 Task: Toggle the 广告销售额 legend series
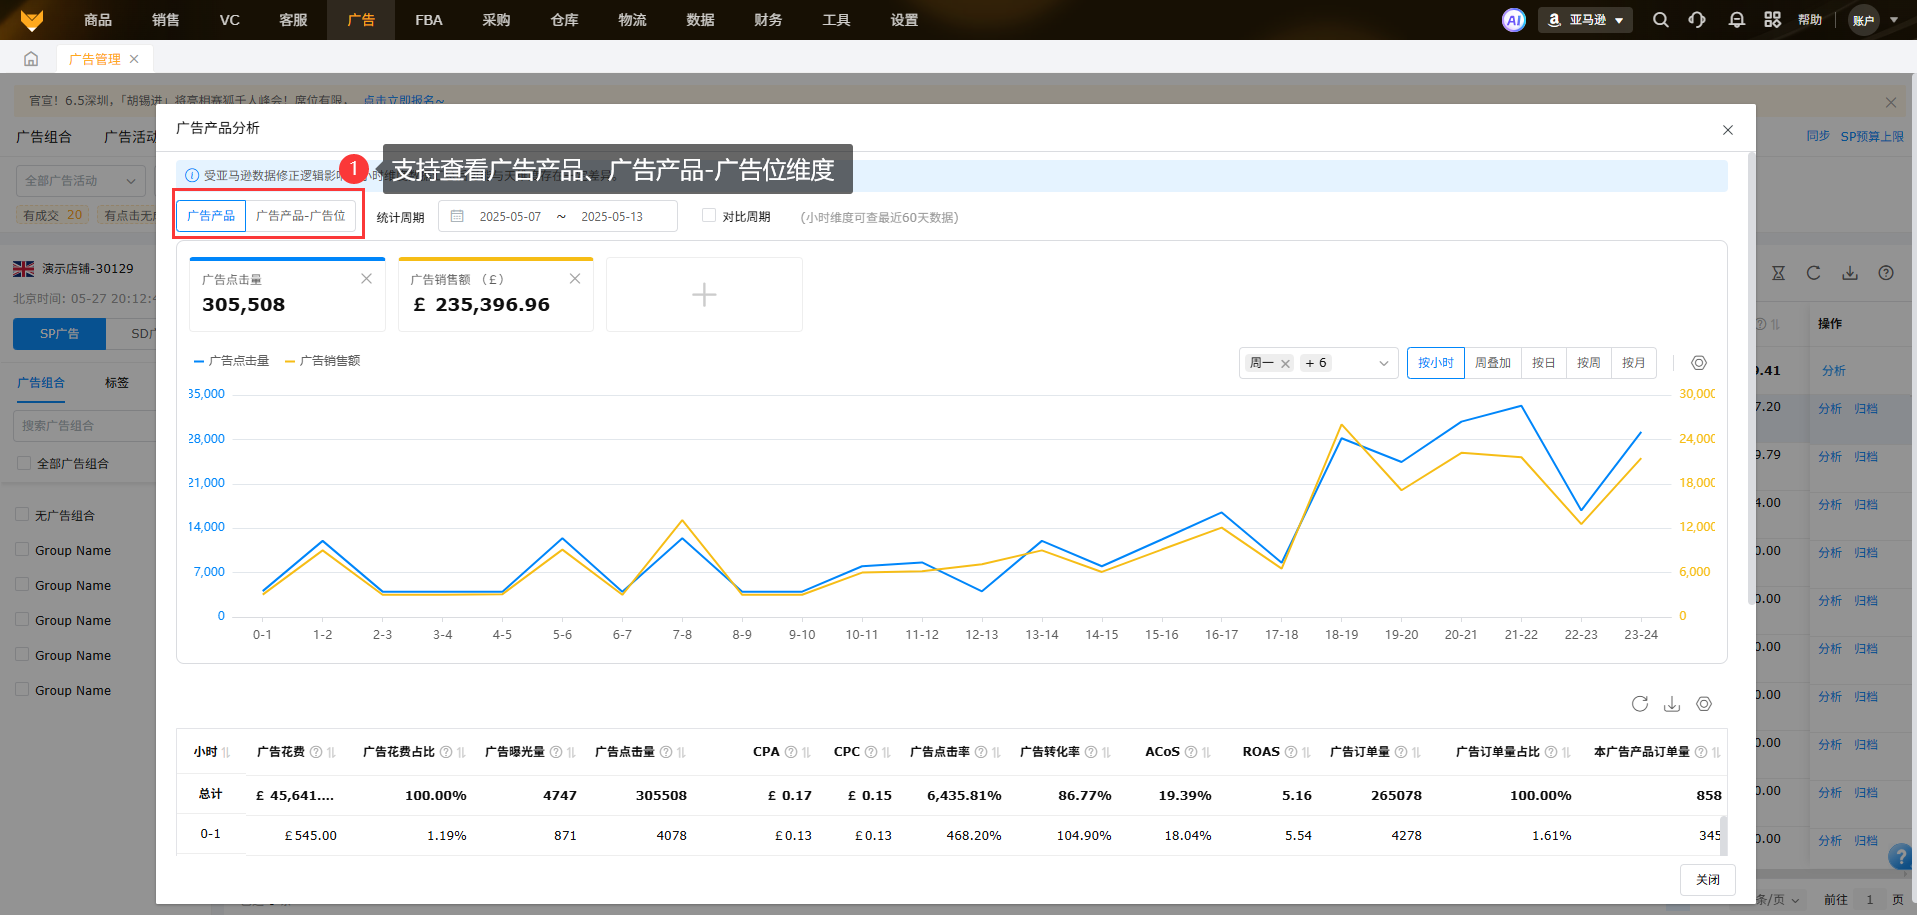(x=323, y=361)
